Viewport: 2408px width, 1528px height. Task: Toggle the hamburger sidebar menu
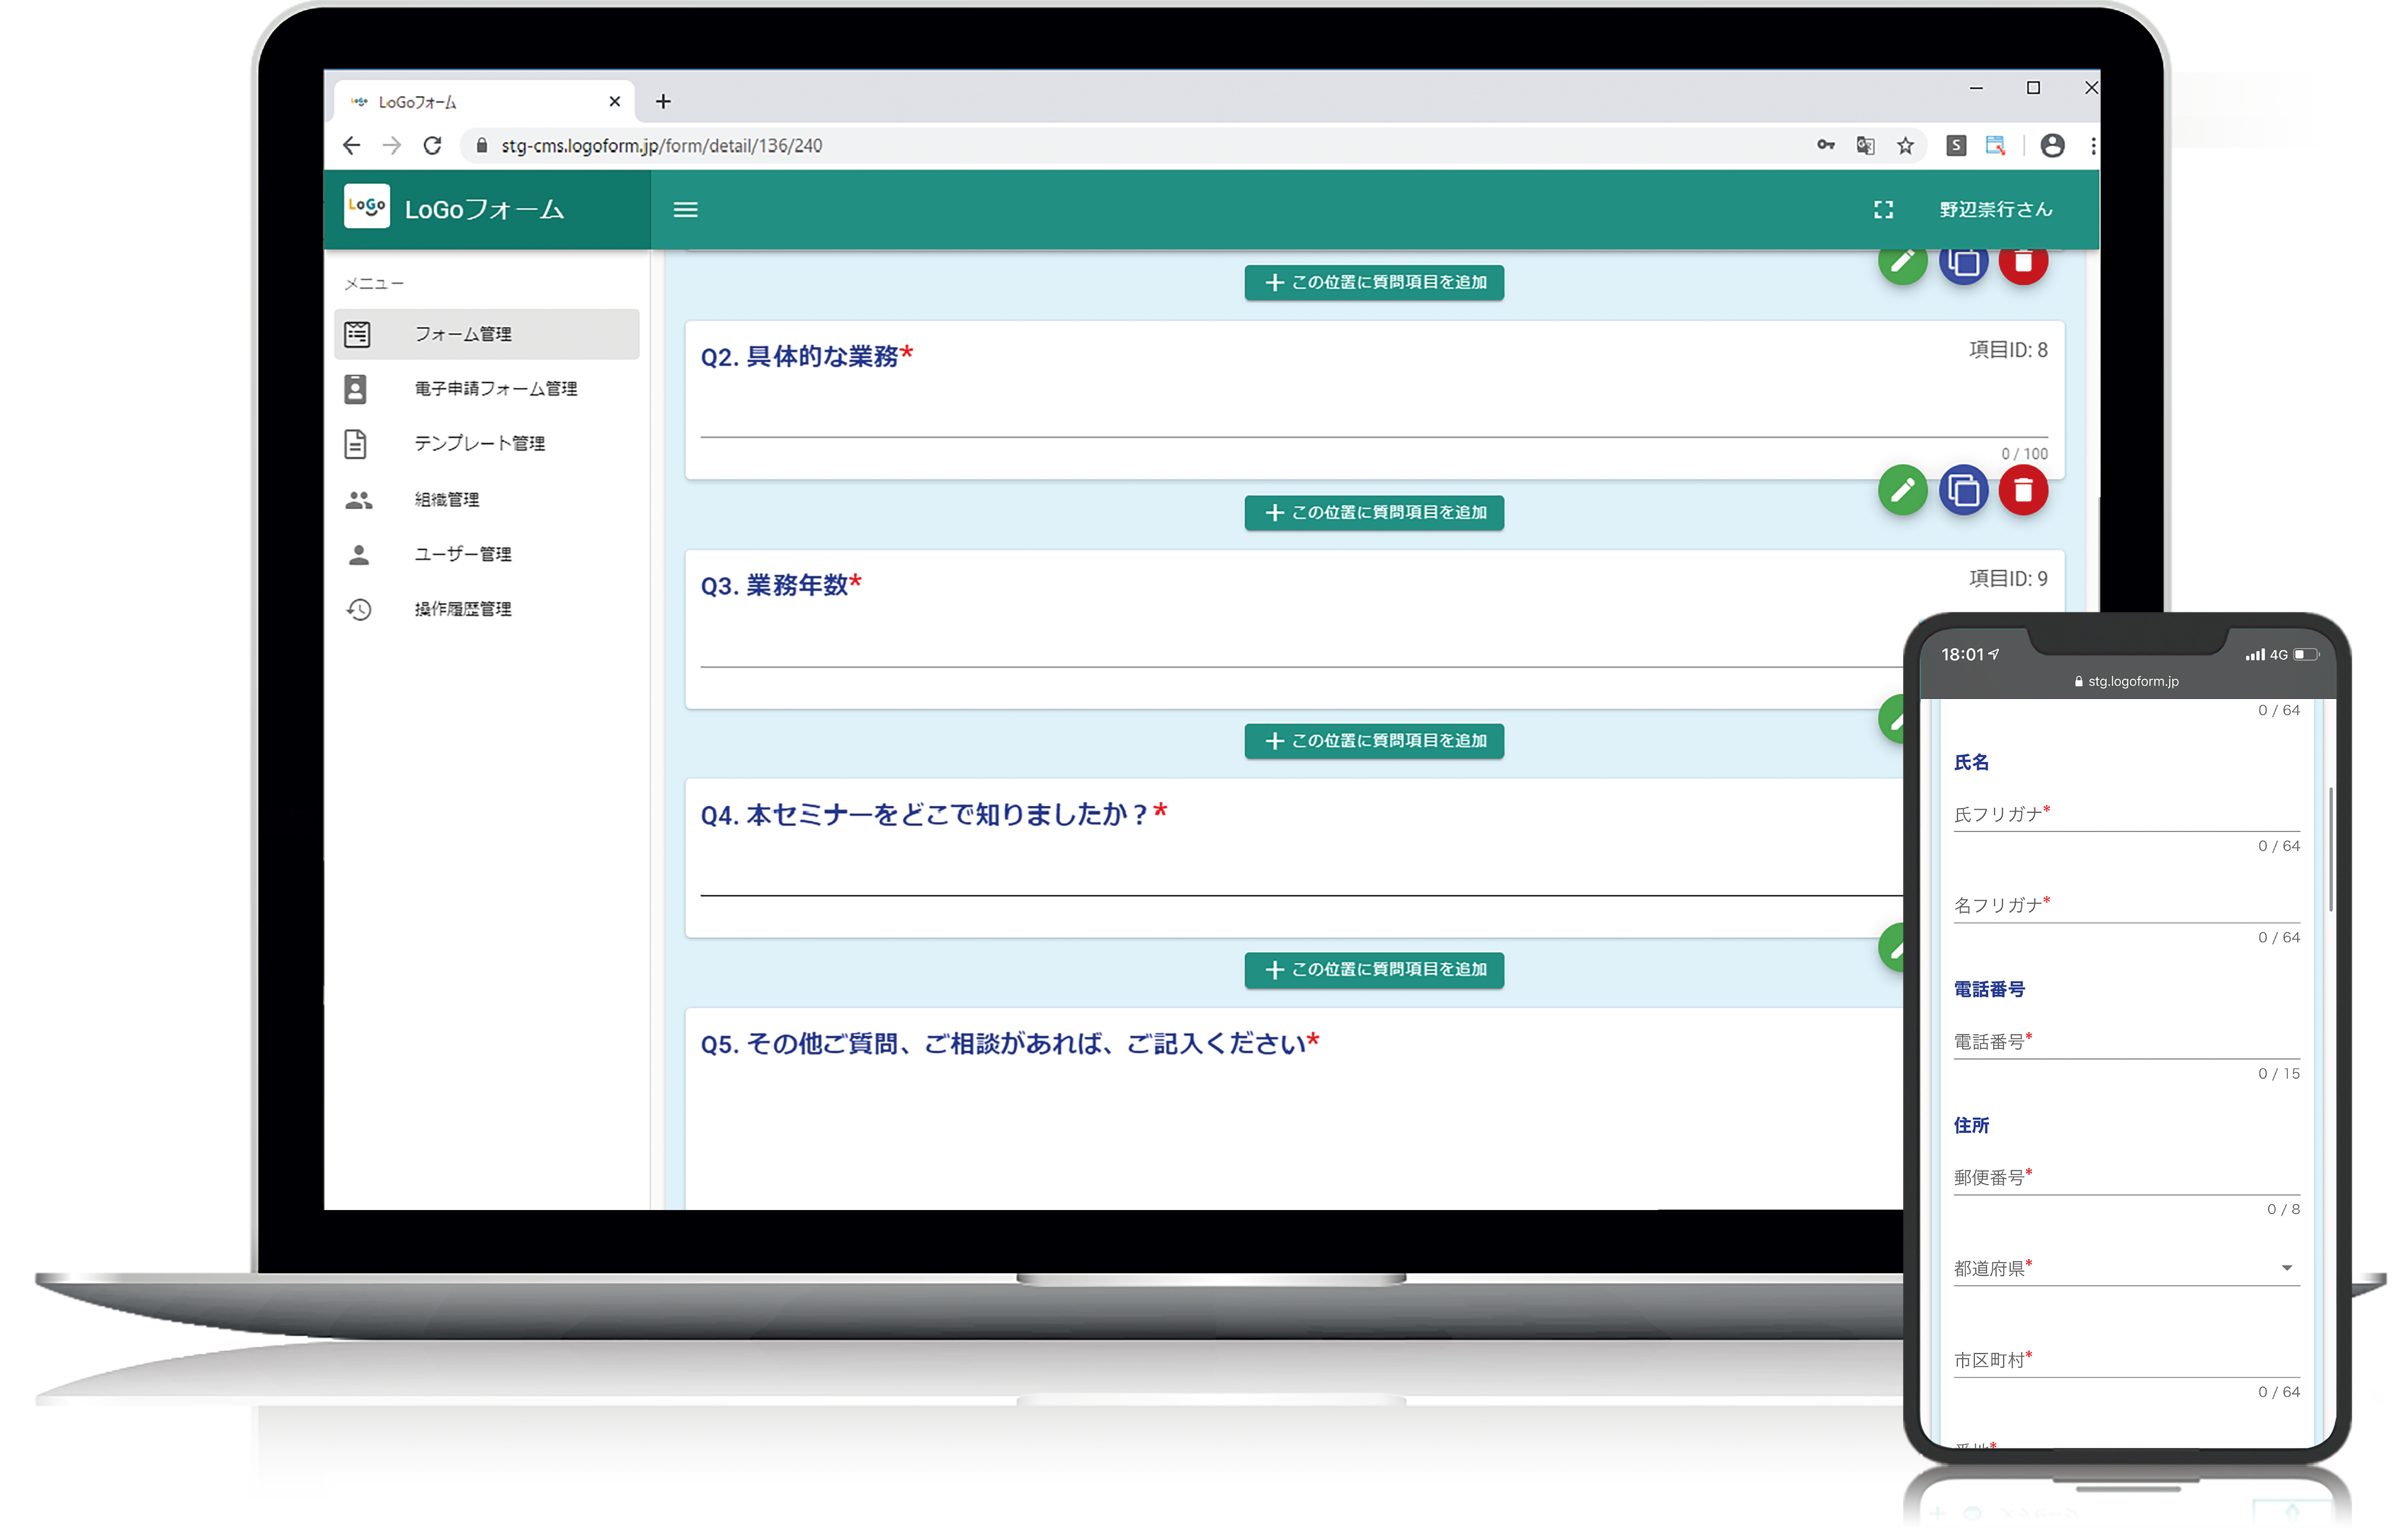(x=685, y=210)
